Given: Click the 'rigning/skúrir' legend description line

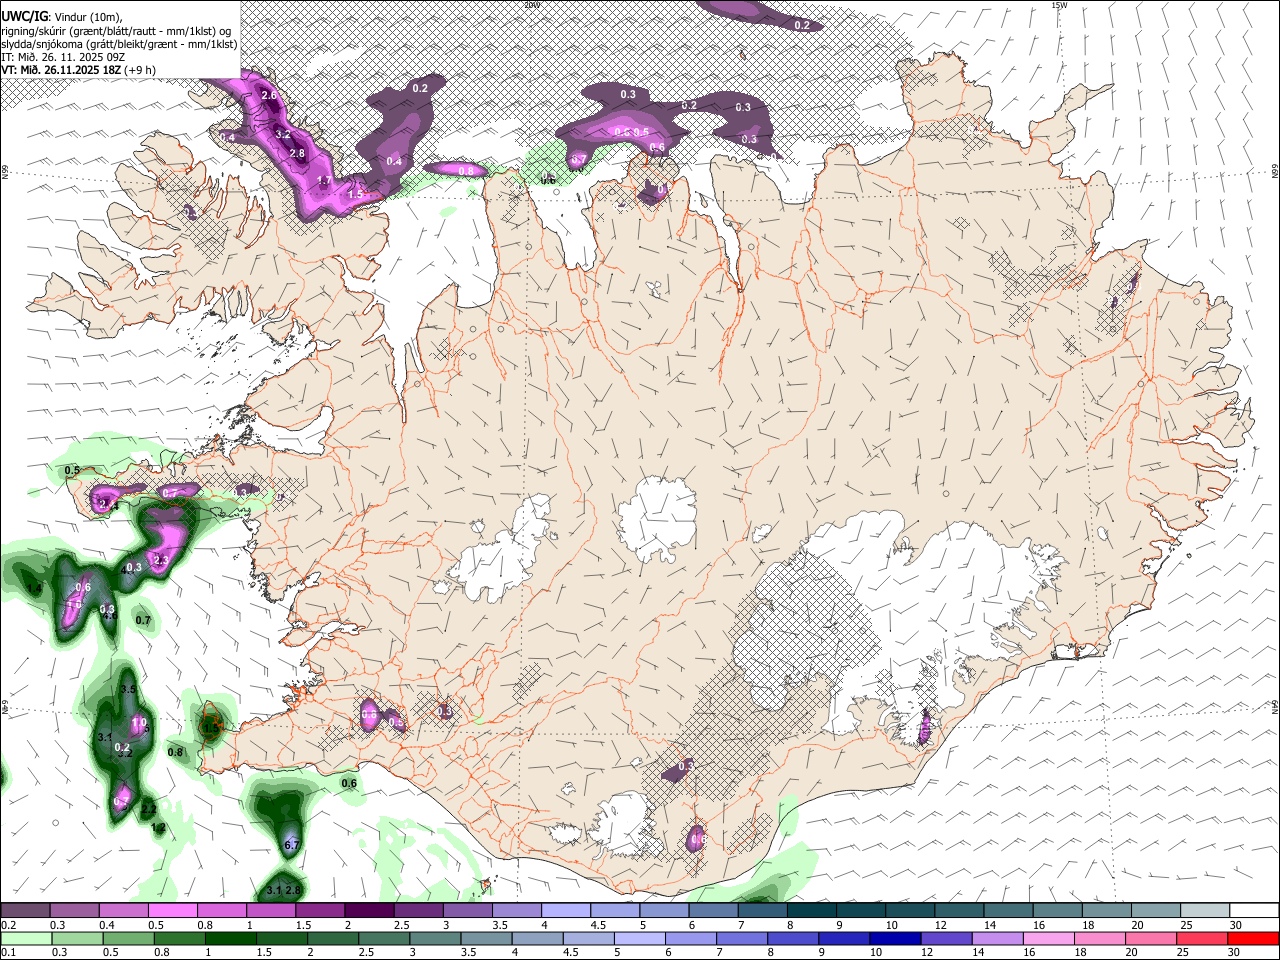Looking at the screenshot, I should pos(117,31).
